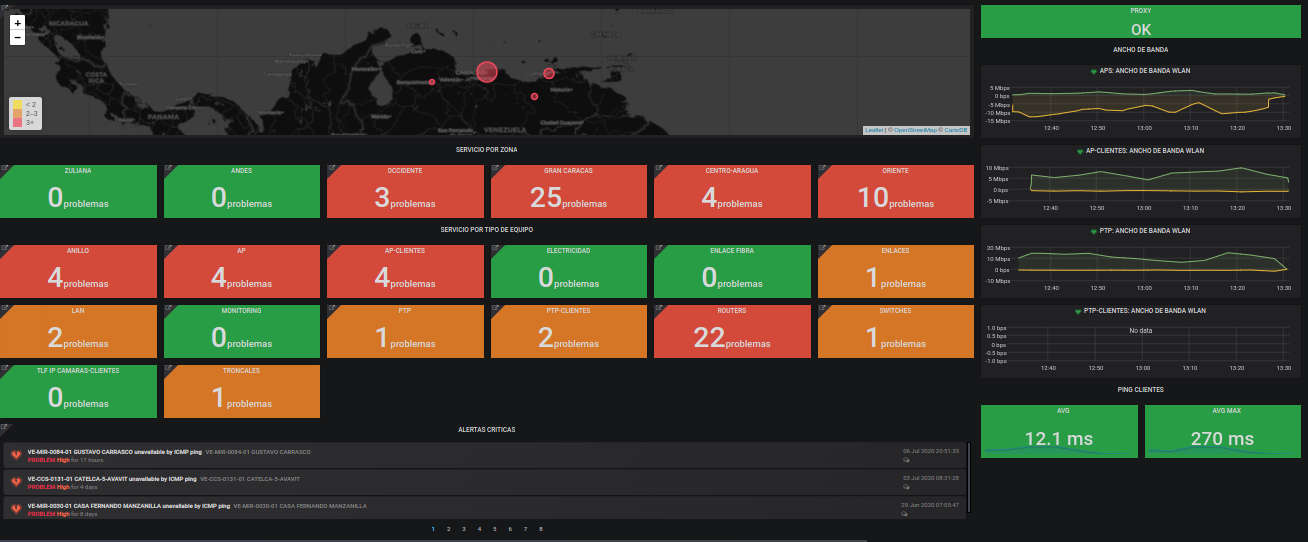1308x542 pixels.
Task: Go to page 8 of critical alerts
Action: 541,529
